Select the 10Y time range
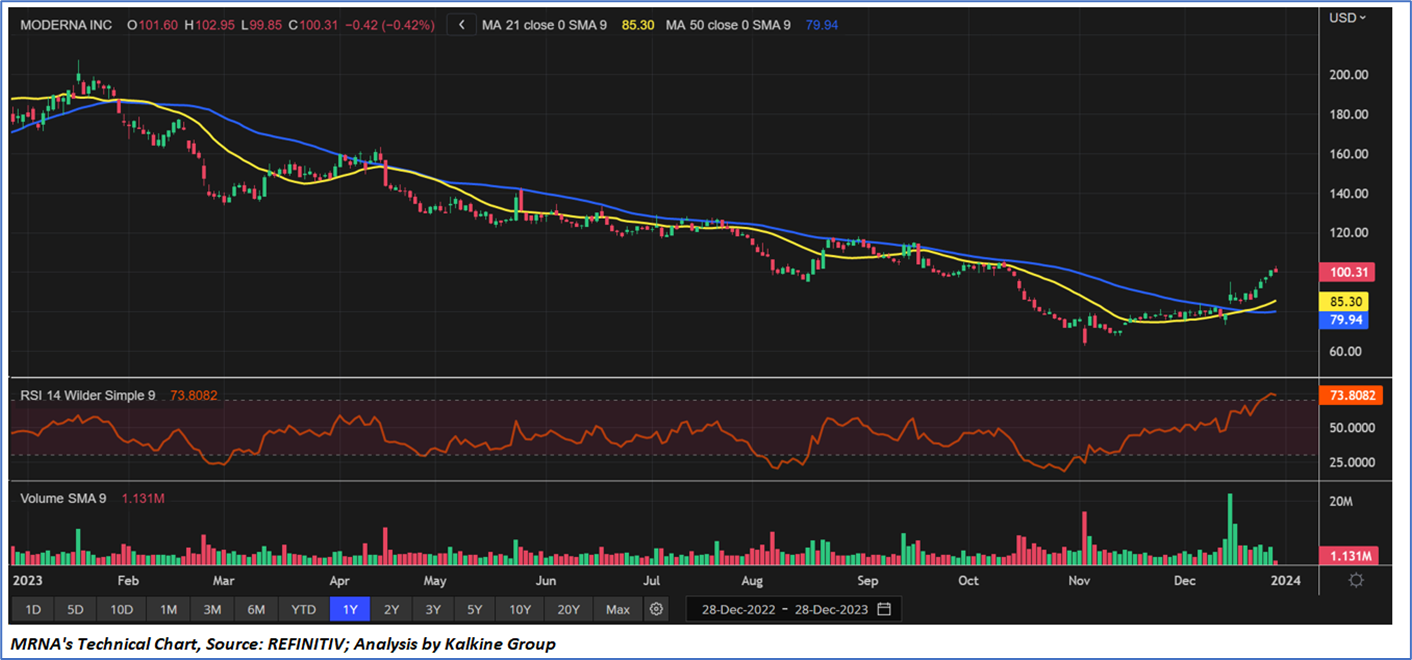The height and width of the screenshot is (660, 1412). pos(520,609)
